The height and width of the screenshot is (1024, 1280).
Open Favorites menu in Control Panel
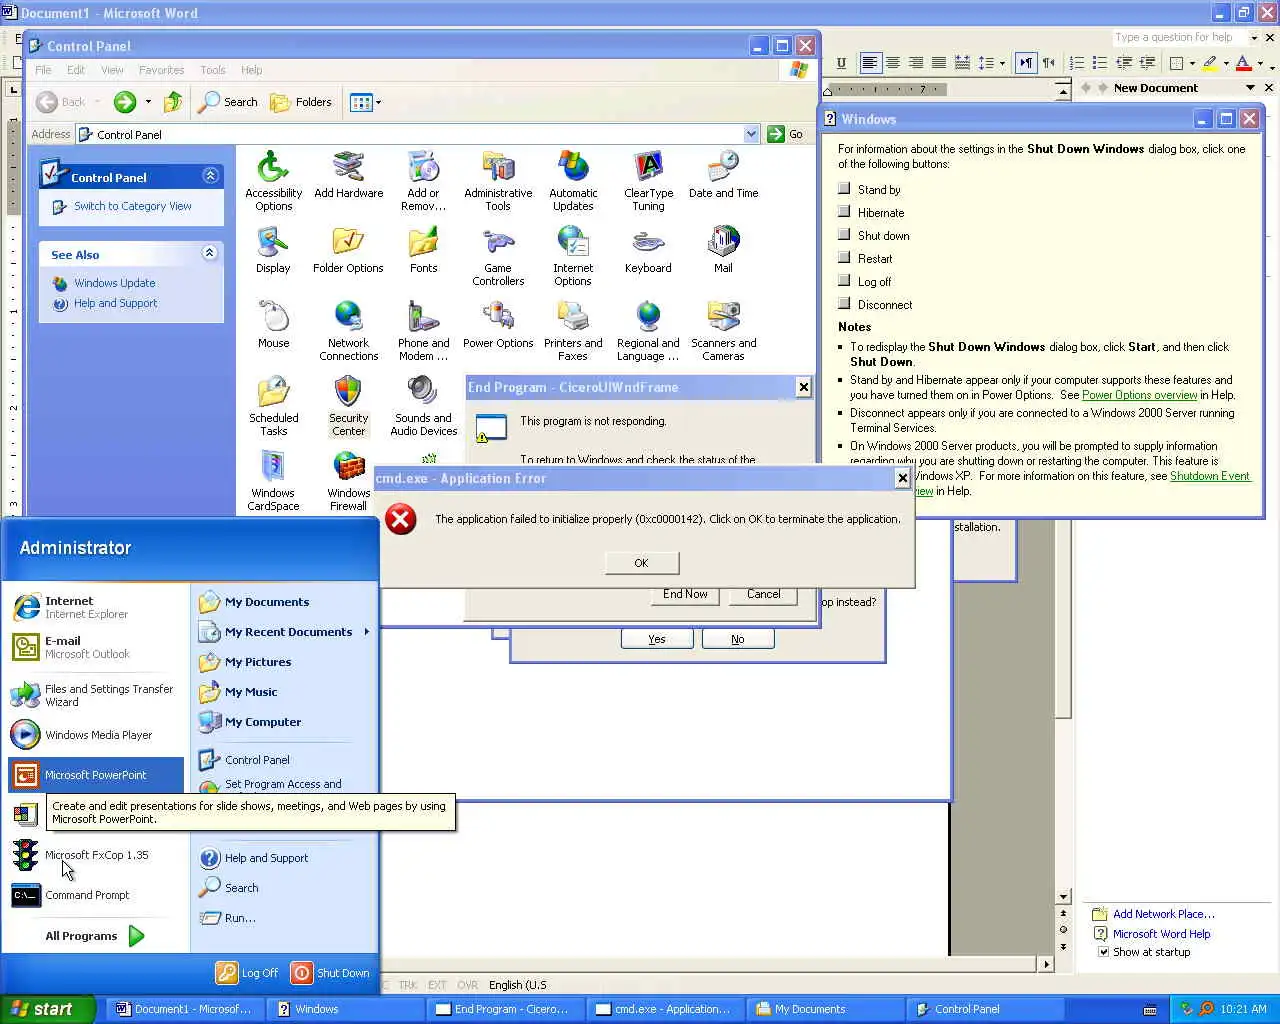161,70
